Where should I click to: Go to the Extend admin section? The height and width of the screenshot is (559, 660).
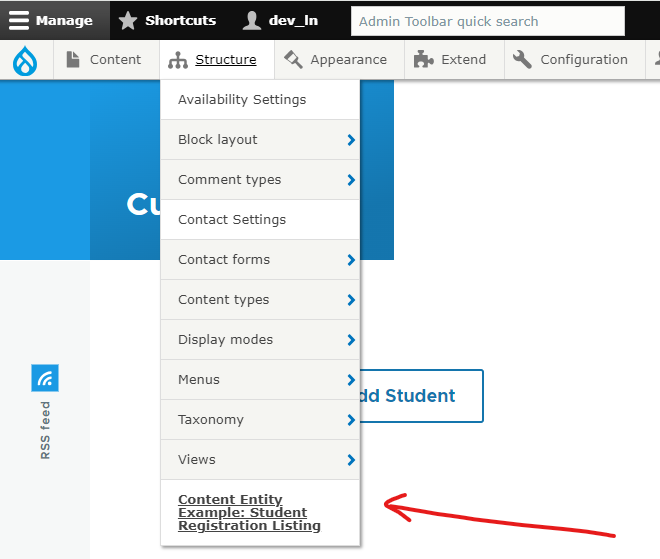(x=463, y=59)
